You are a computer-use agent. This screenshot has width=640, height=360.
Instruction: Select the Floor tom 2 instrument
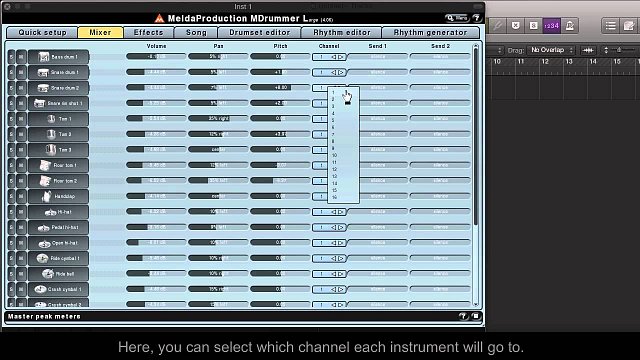click(58, 181)
